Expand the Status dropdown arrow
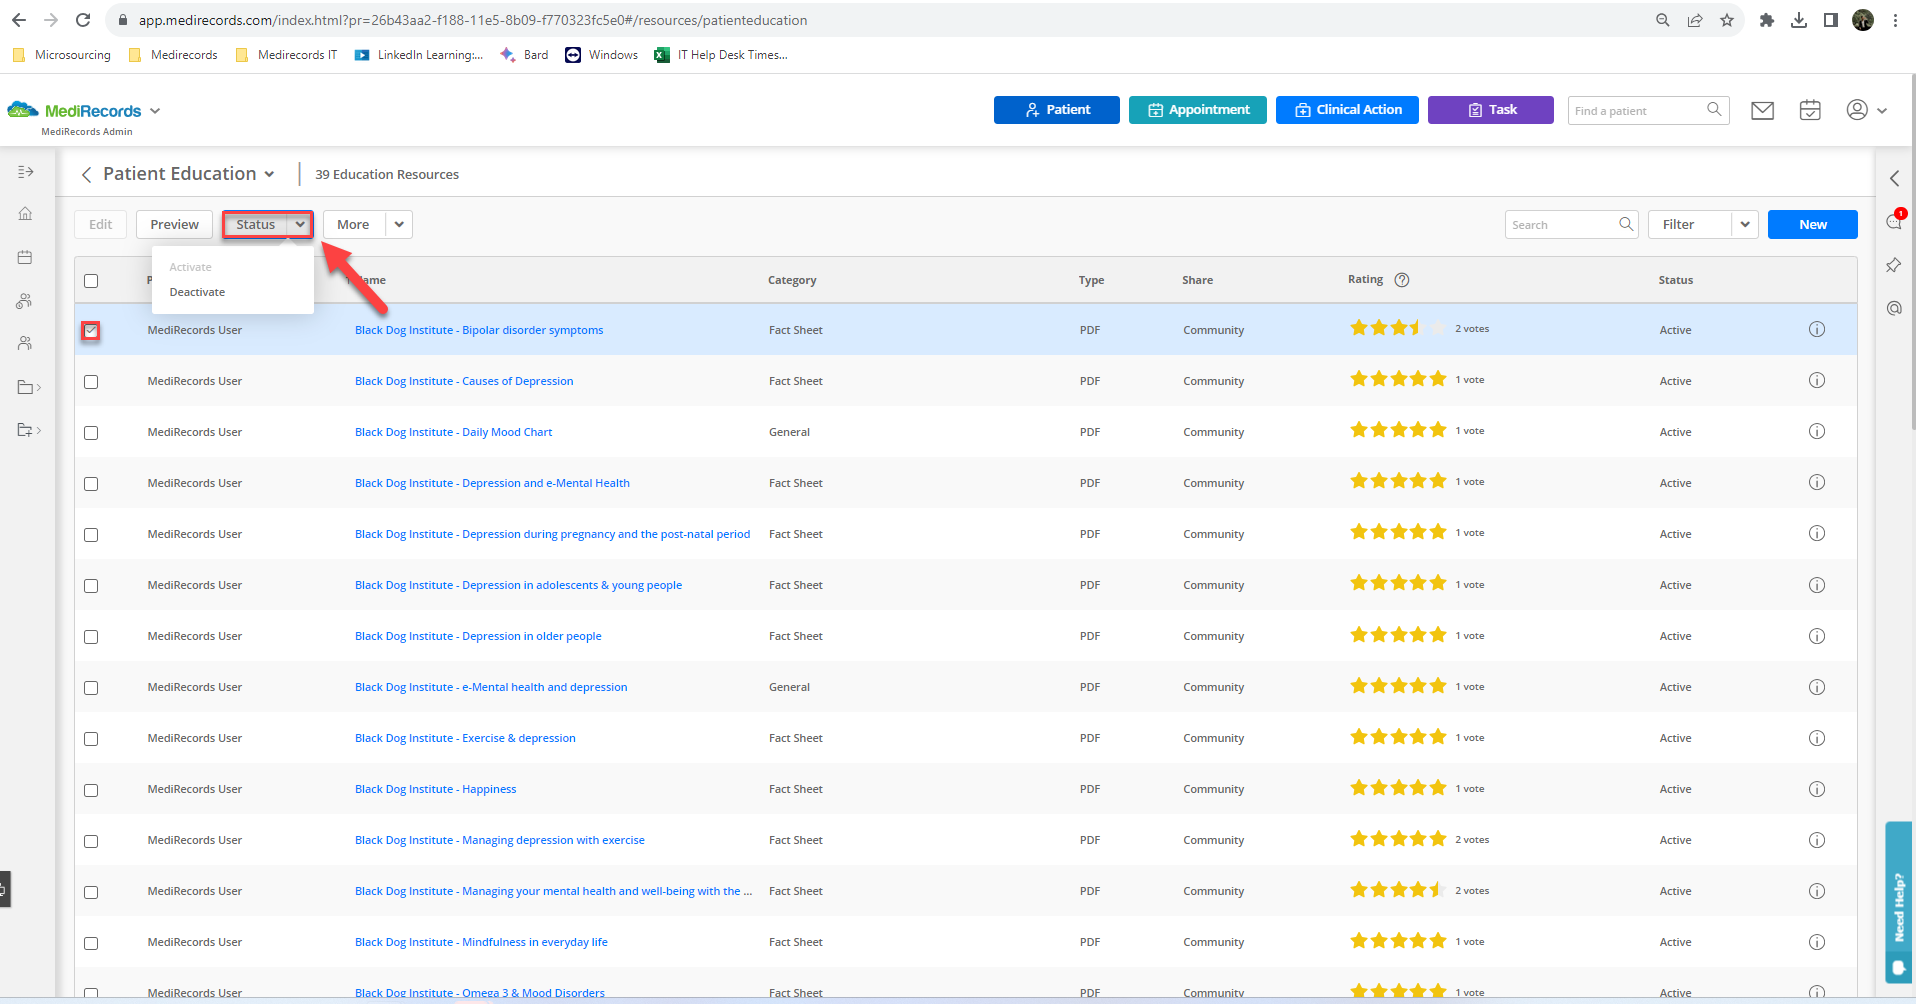Image resolution: width=1916 pixels, height=1004 pixels. coord(300,225)
